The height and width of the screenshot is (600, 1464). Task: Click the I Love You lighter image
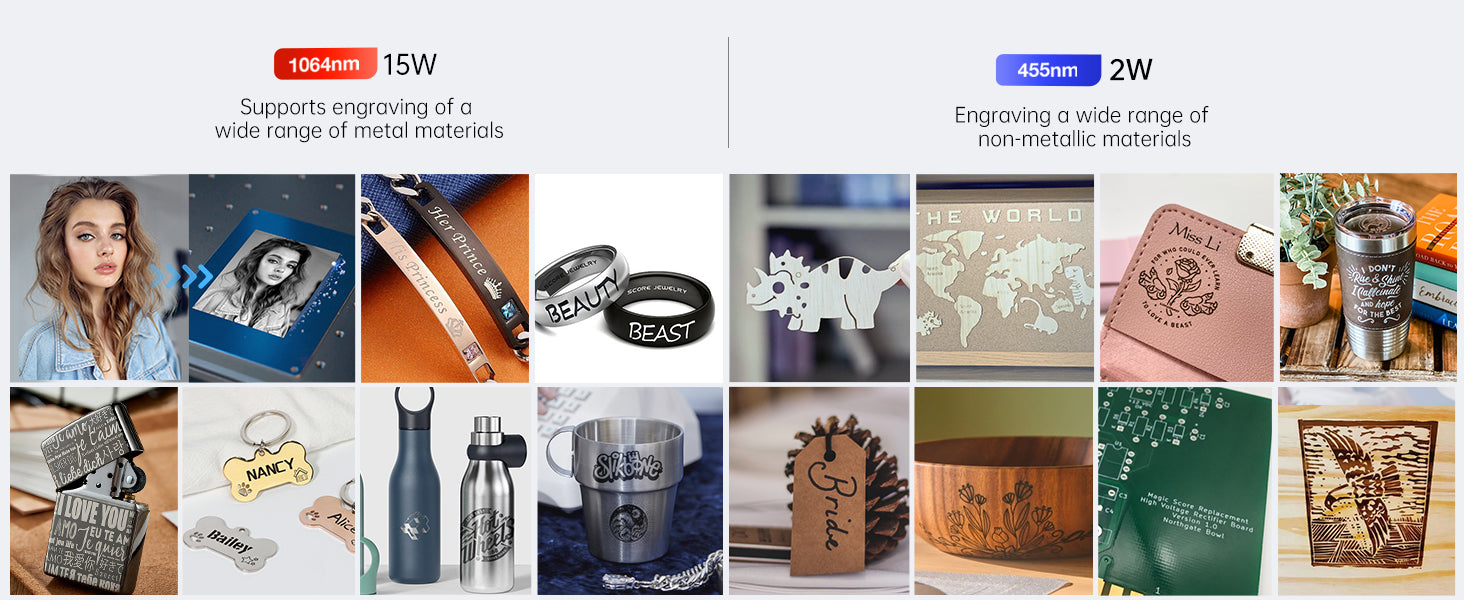94,491
